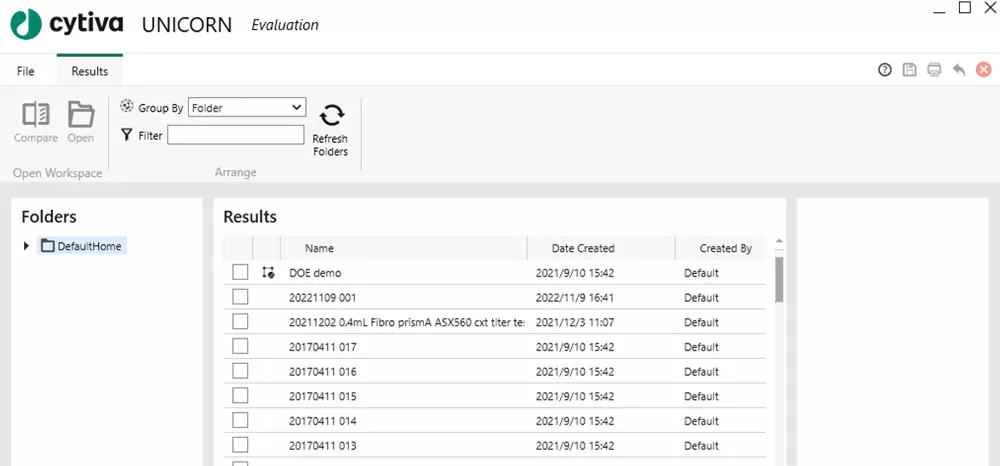Open the Group By dropdown
Screen dimensions: 1000x466
[x=247, y=107]
